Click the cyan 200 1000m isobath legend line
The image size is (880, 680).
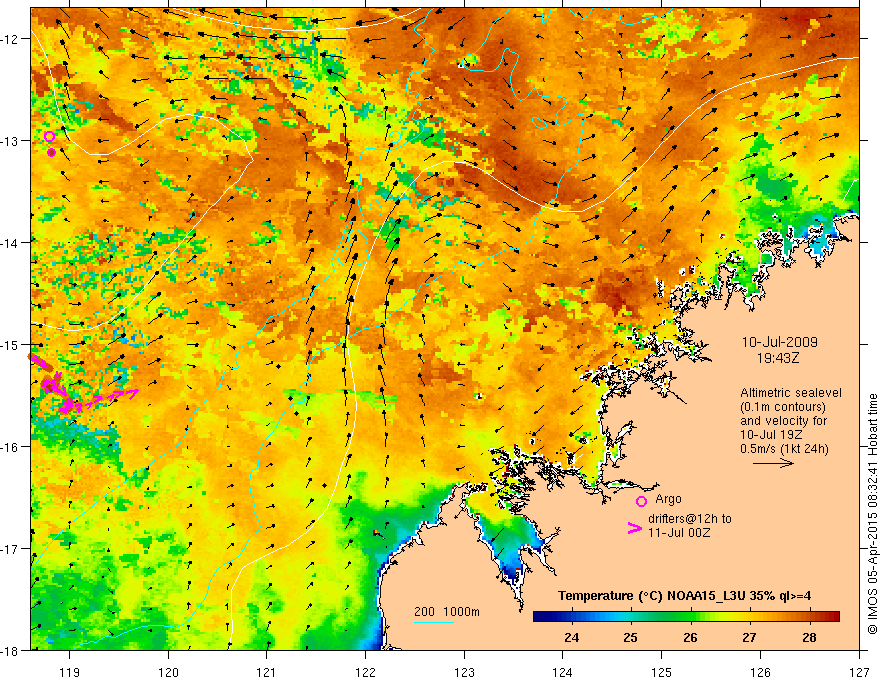[434, 622]
